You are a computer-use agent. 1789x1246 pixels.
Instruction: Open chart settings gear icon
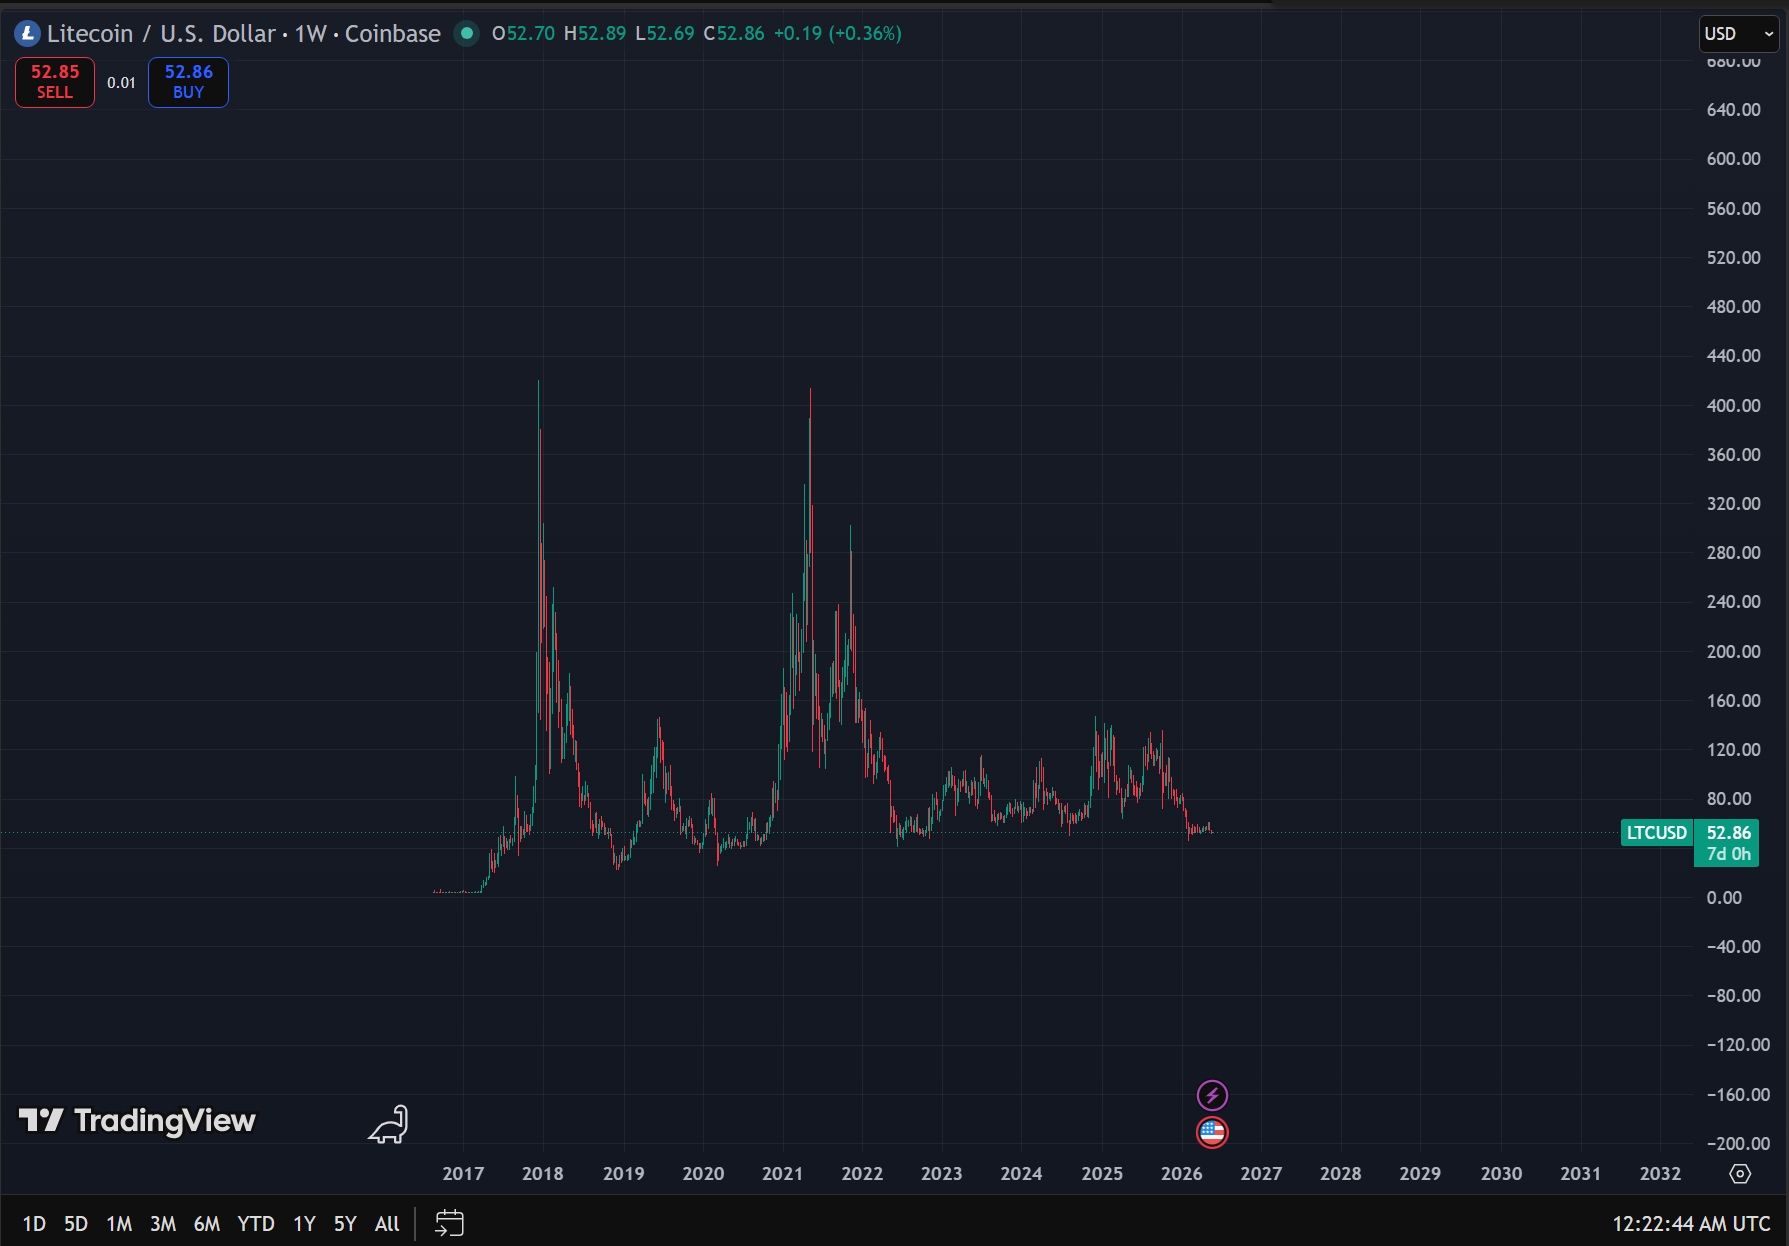1740,1174
